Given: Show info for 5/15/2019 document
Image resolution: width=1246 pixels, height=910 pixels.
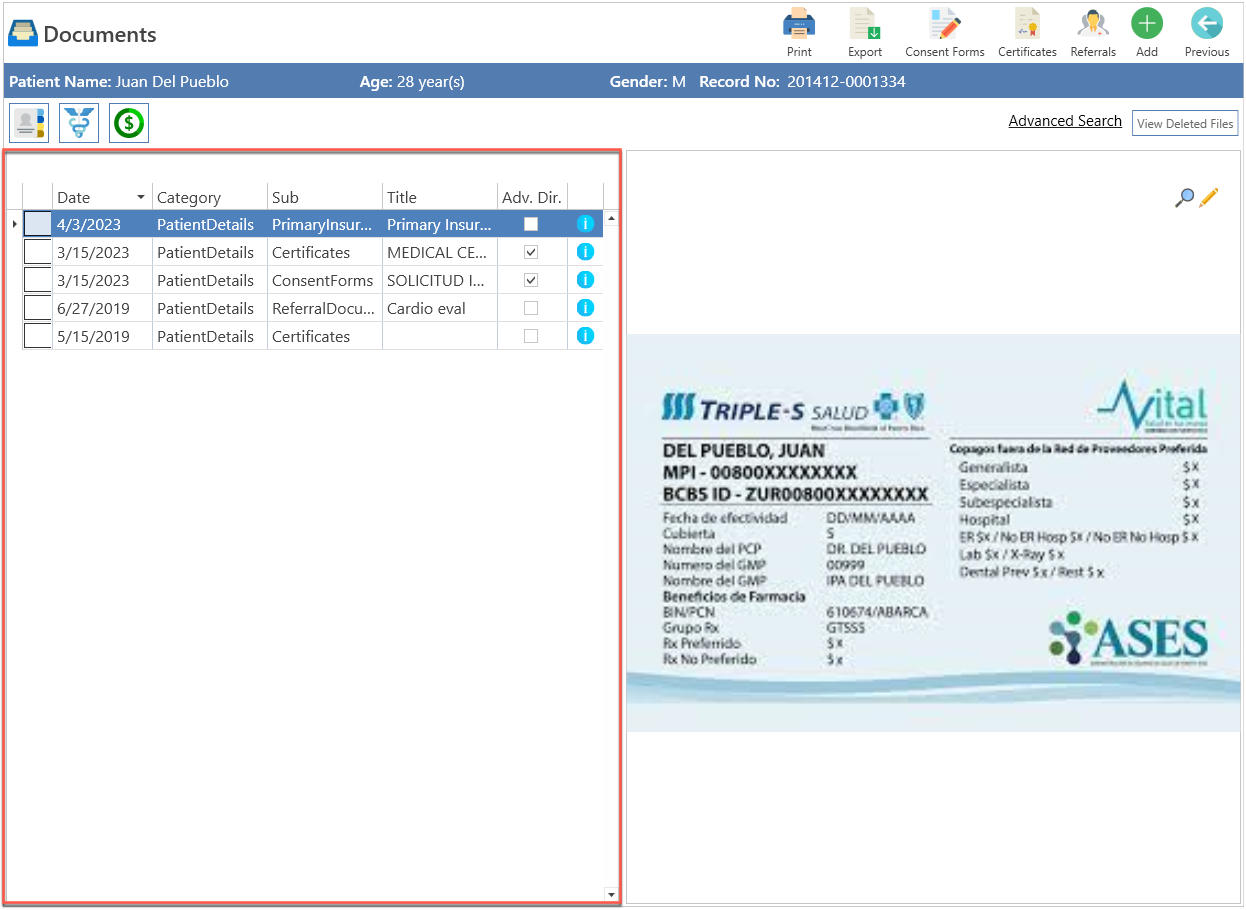Looking at the screenshot, I should pyautogui.click(x=586, y=336).
